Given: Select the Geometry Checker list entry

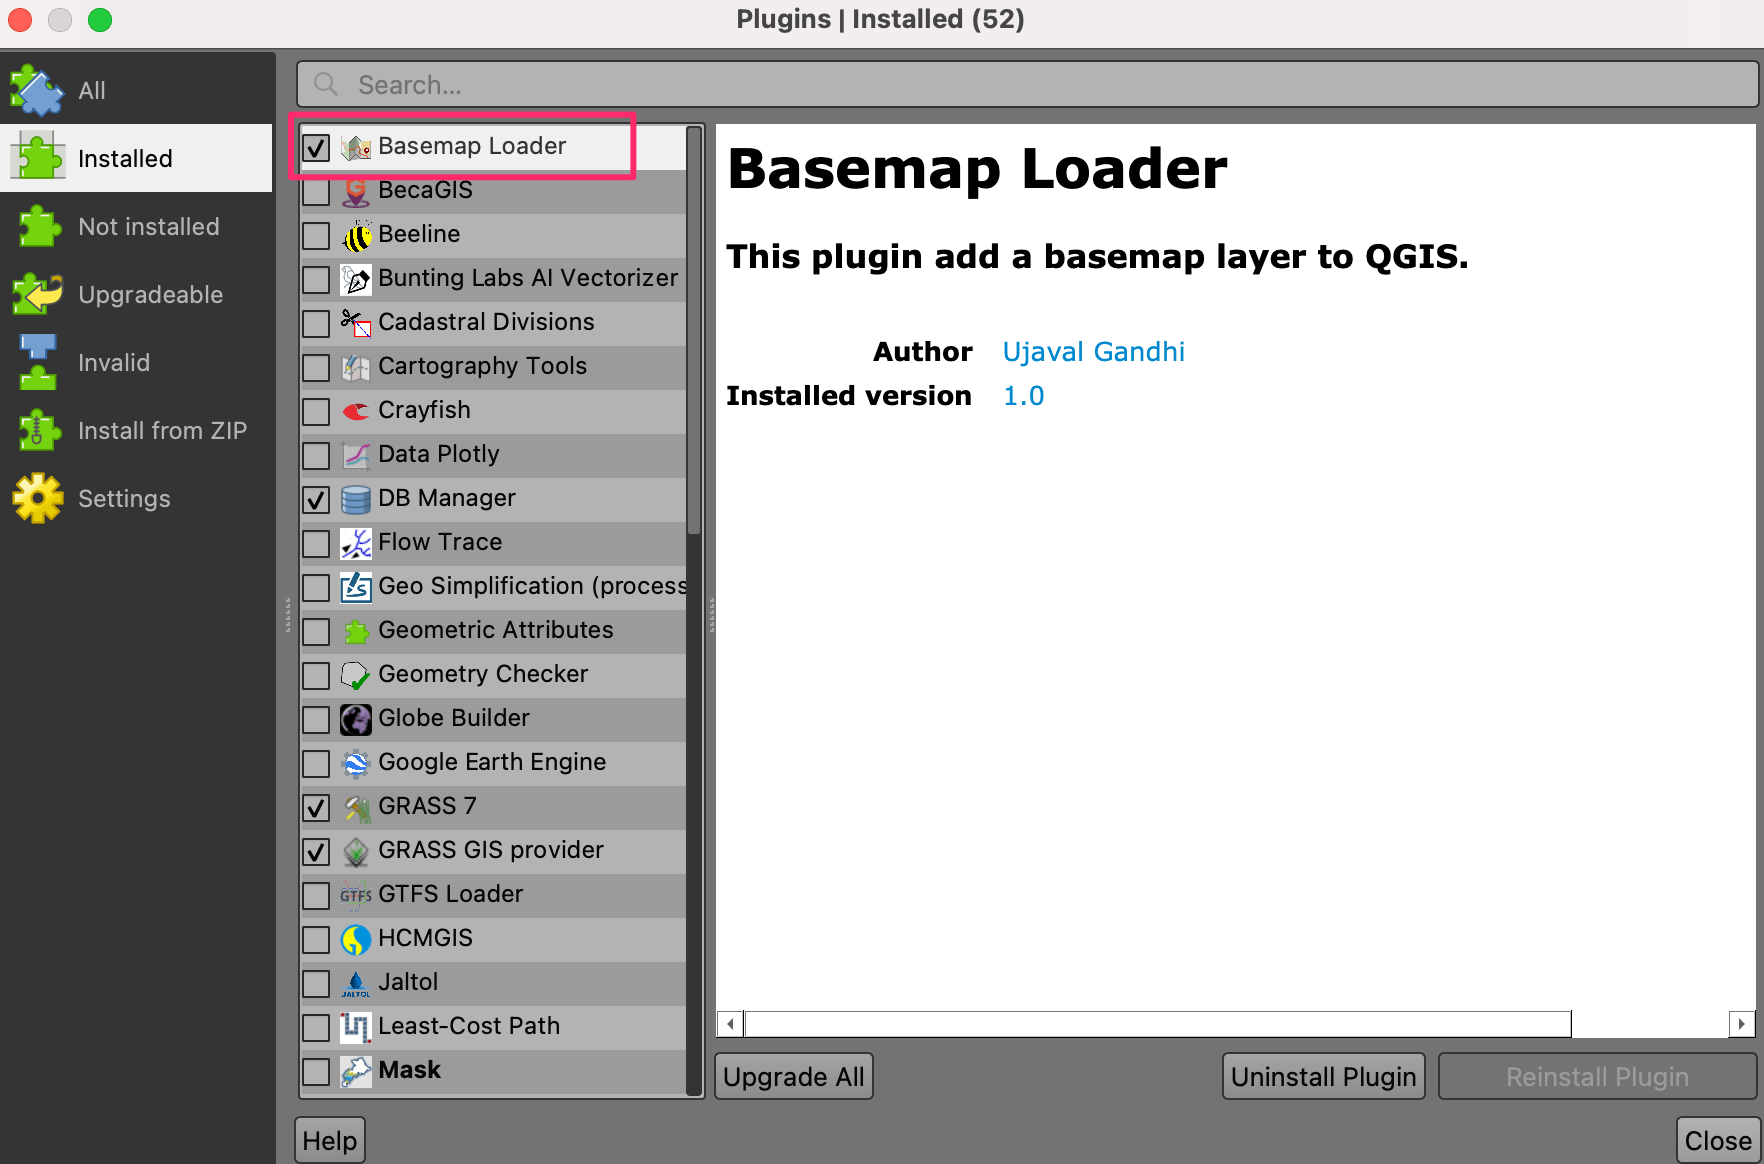Looking at the screenshot, I should click(494, 674).
